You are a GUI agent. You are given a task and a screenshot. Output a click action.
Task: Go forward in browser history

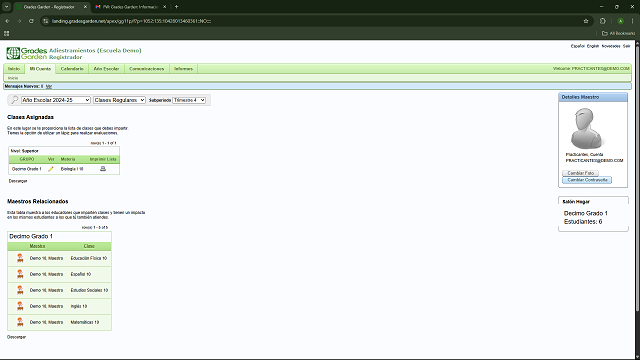click(x=19, y=21)
